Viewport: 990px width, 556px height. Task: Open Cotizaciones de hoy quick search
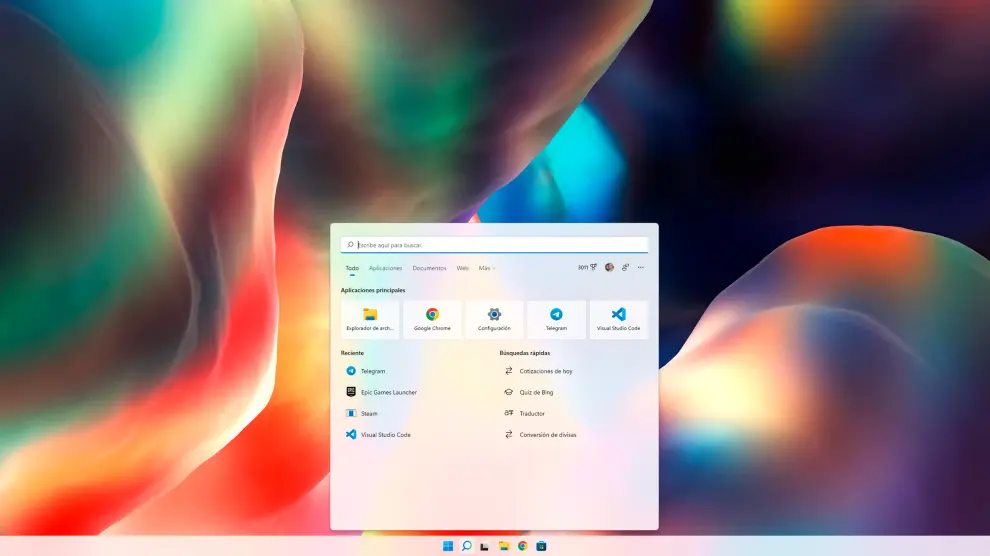click(545, 371)
